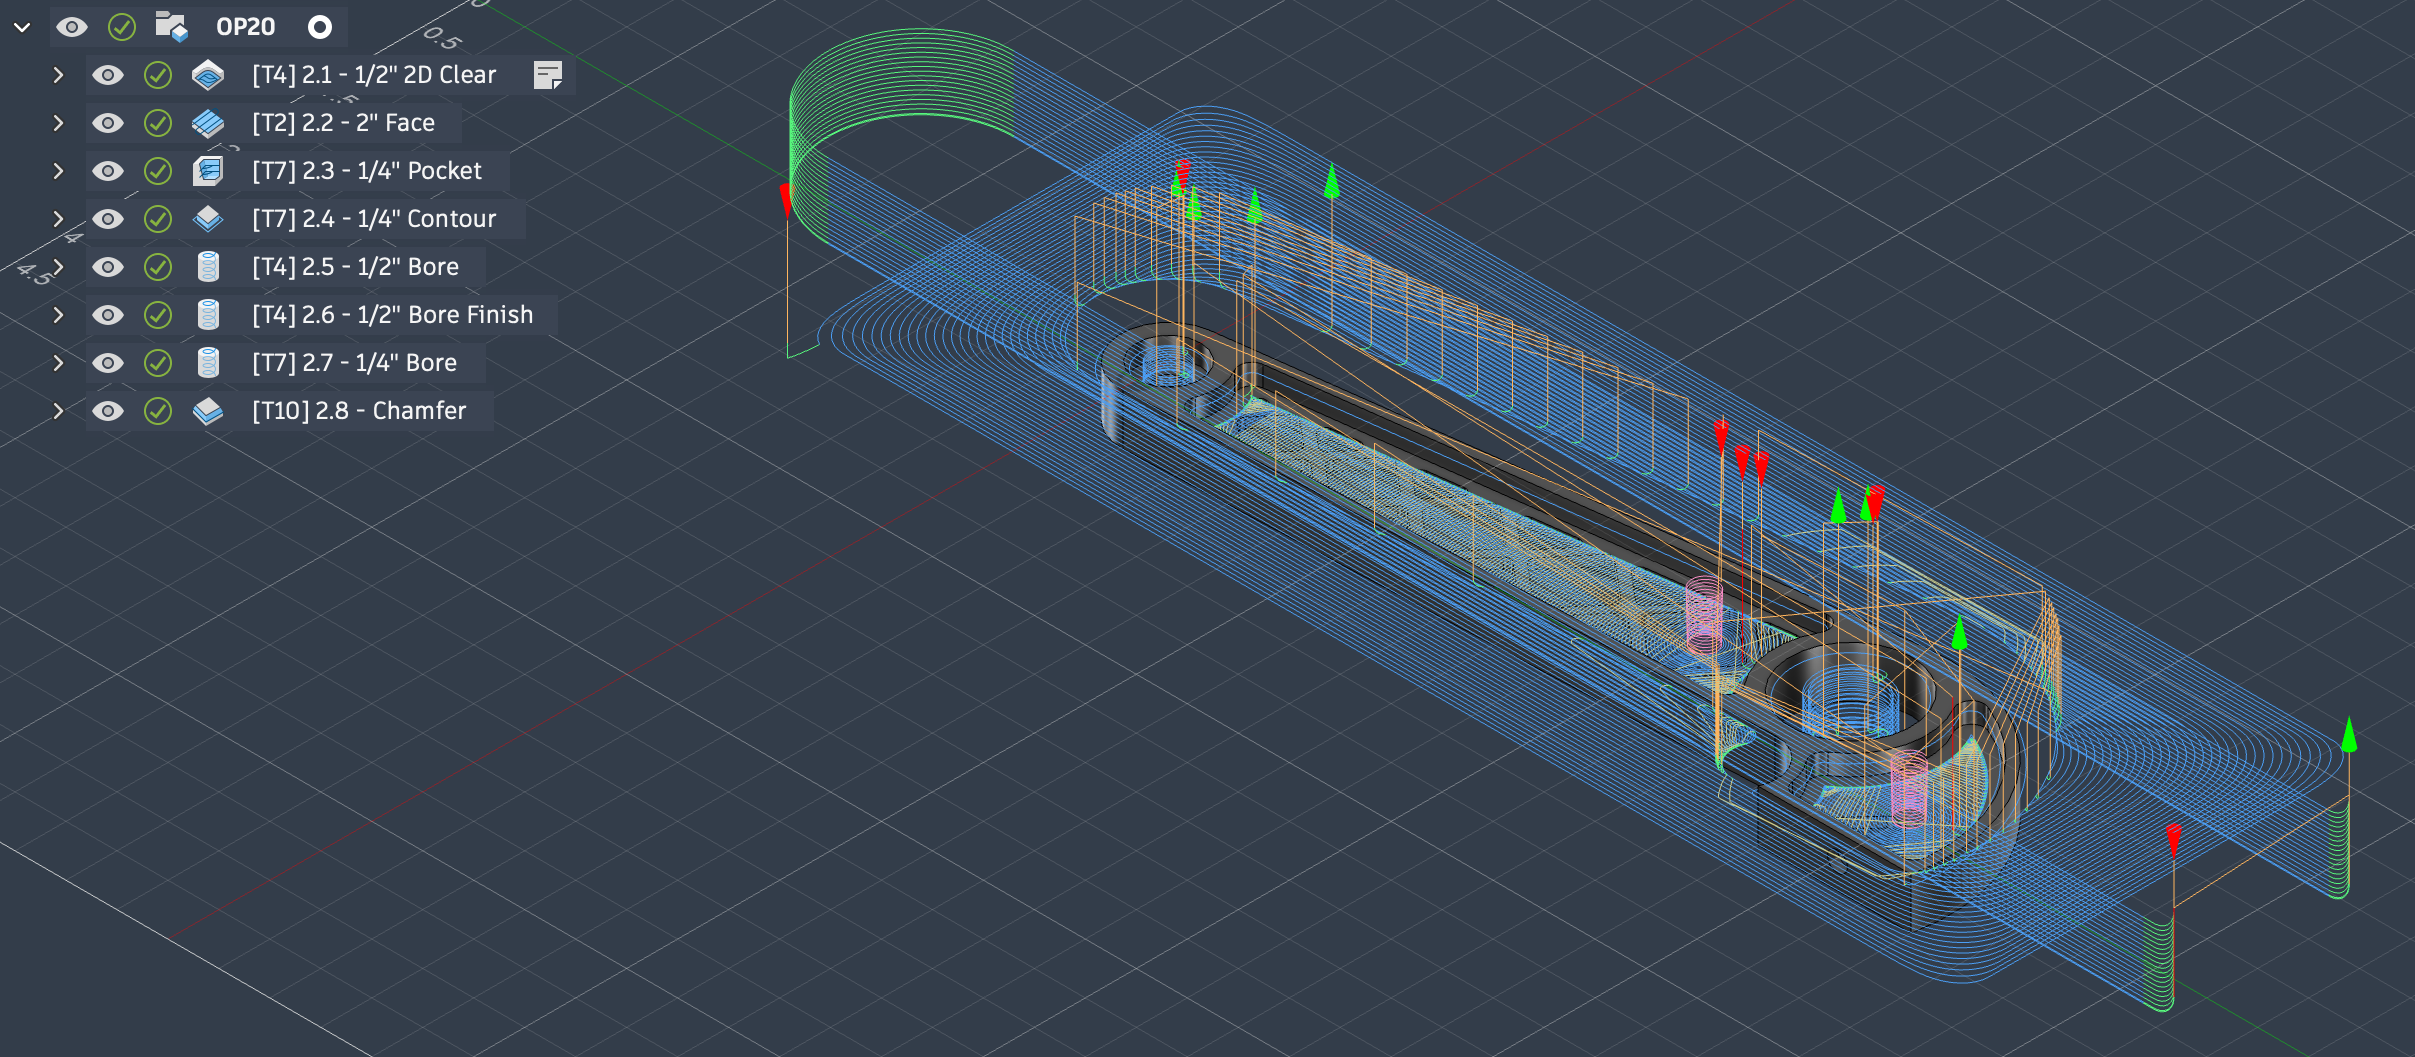This screenshot has height=1057, width=2415.
Task: Toggle visibility of 2.5 - 1/2" Bore
Action: tap(108, 267)
